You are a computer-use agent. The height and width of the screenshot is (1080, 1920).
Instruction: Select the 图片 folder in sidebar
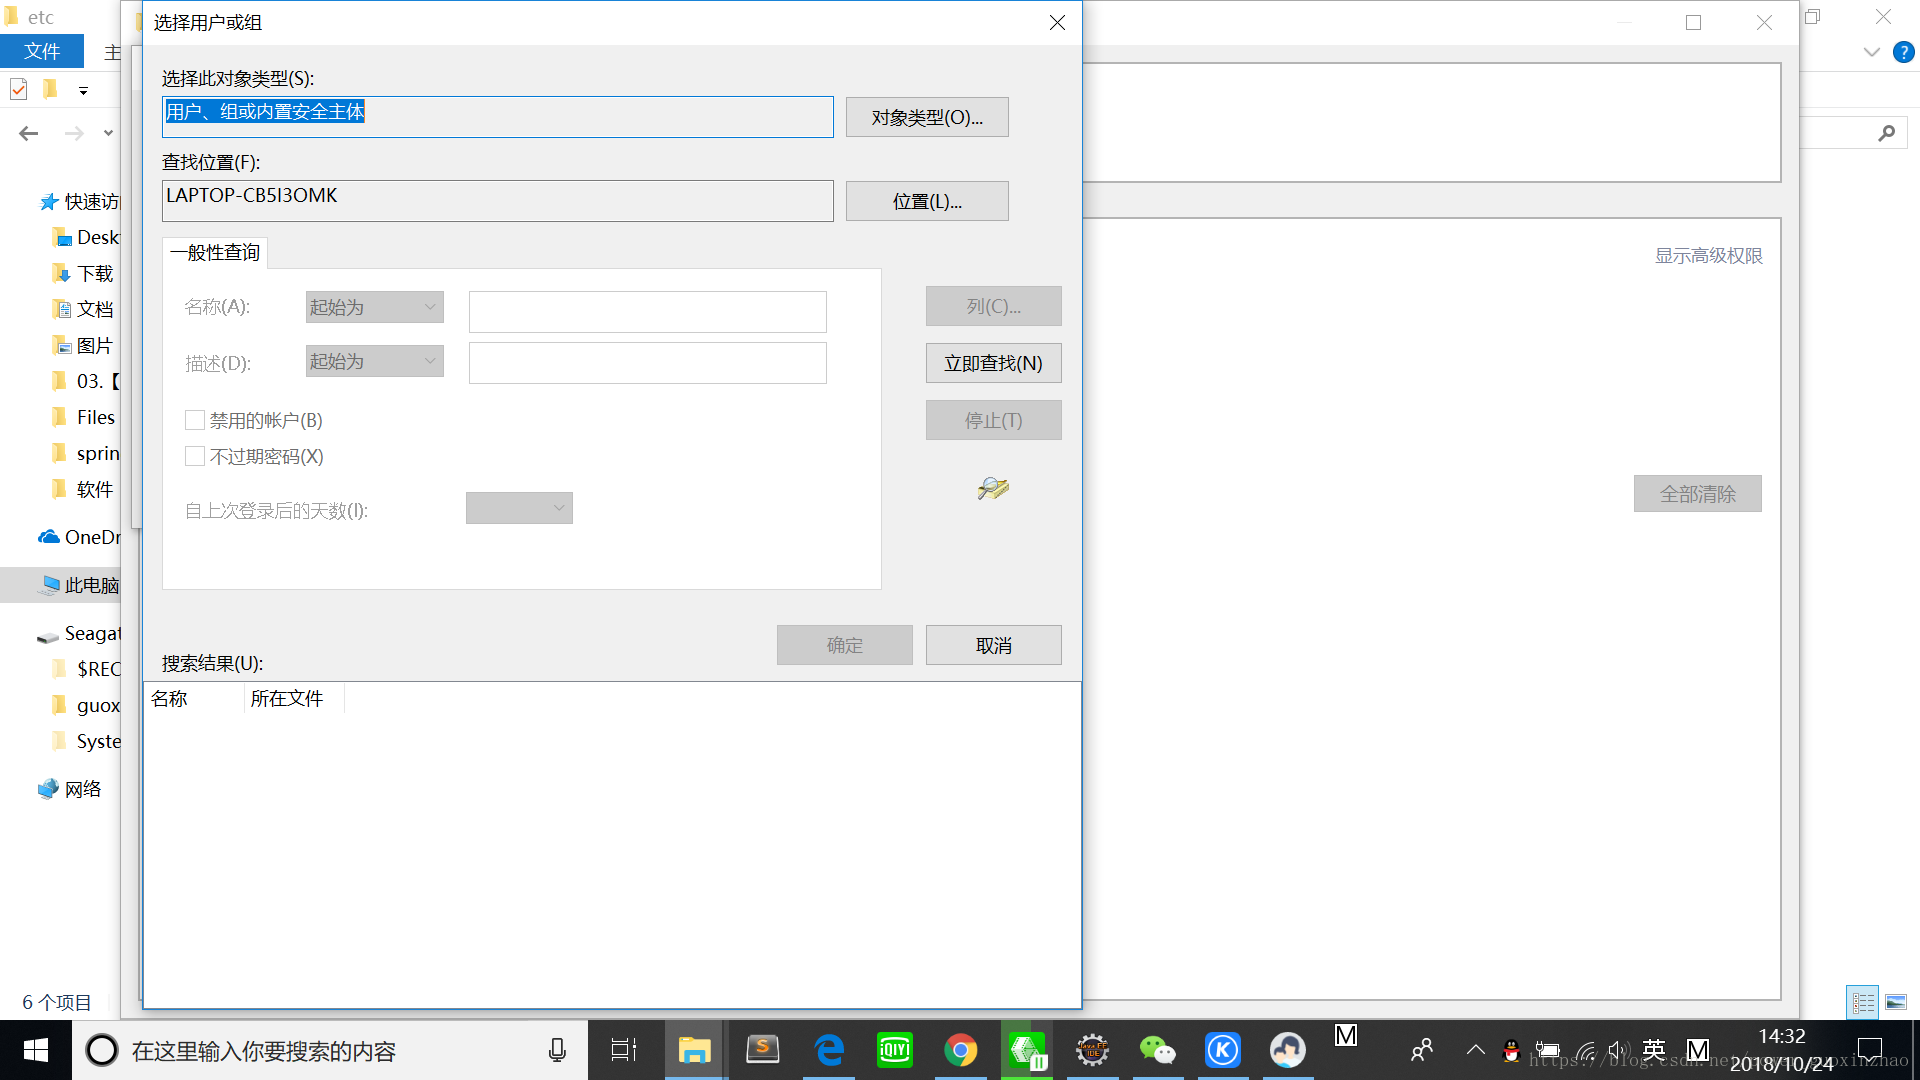coord(82,346)
